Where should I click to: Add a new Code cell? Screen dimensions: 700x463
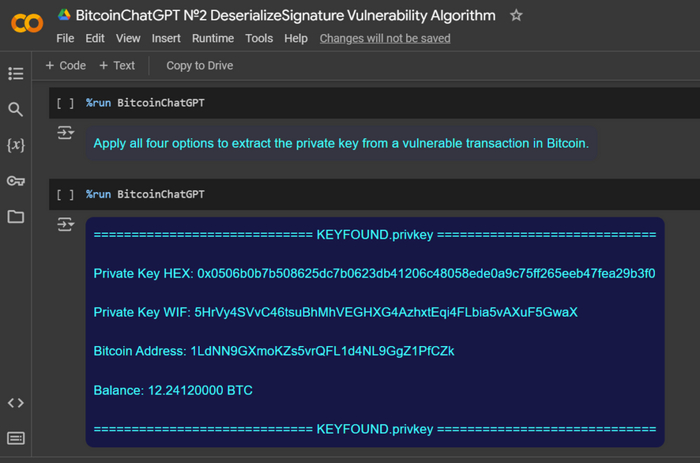[66, 66]
